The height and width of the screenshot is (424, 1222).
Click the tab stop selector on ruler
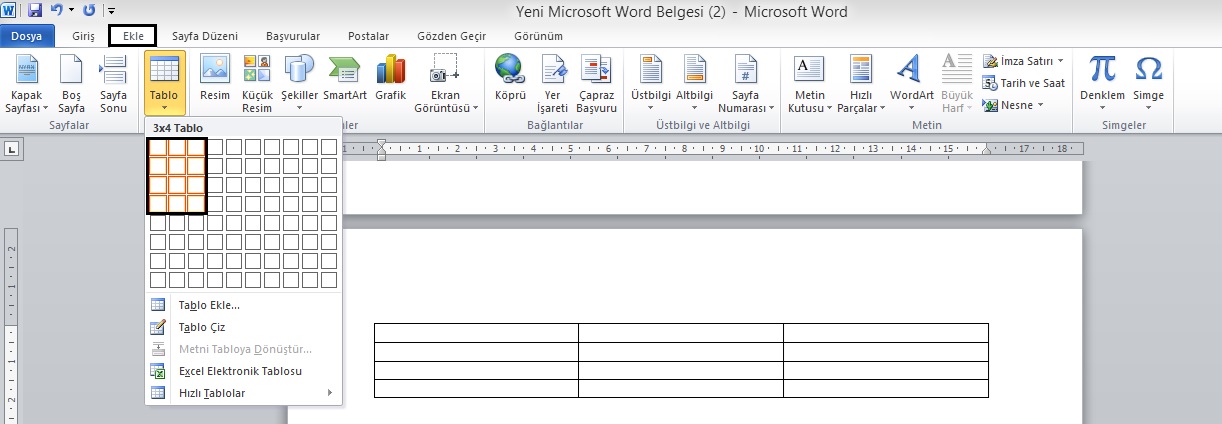coord(12,150)
